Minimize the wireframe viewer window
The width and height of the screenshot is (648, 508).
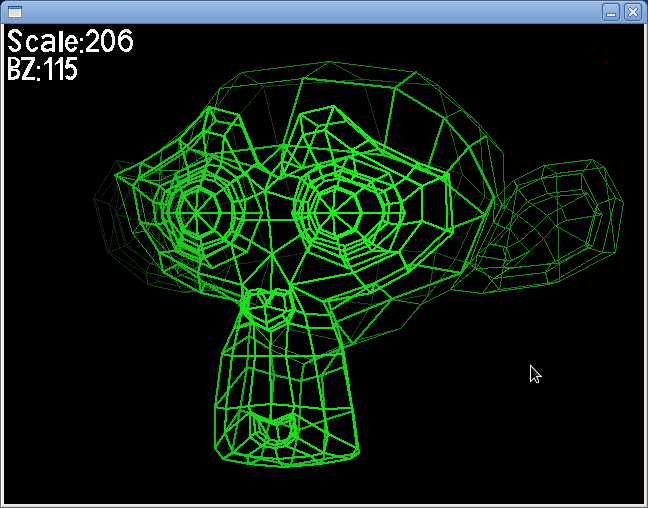point(611,12)
